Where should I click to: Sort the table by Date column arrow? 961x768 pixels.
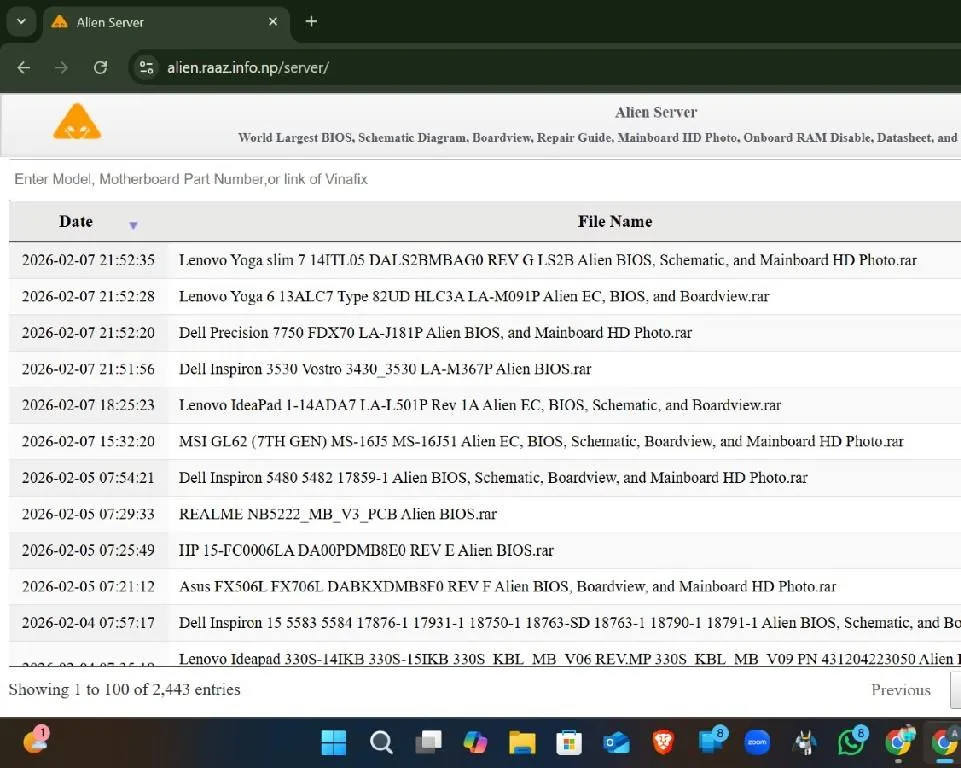coord(133,225)
